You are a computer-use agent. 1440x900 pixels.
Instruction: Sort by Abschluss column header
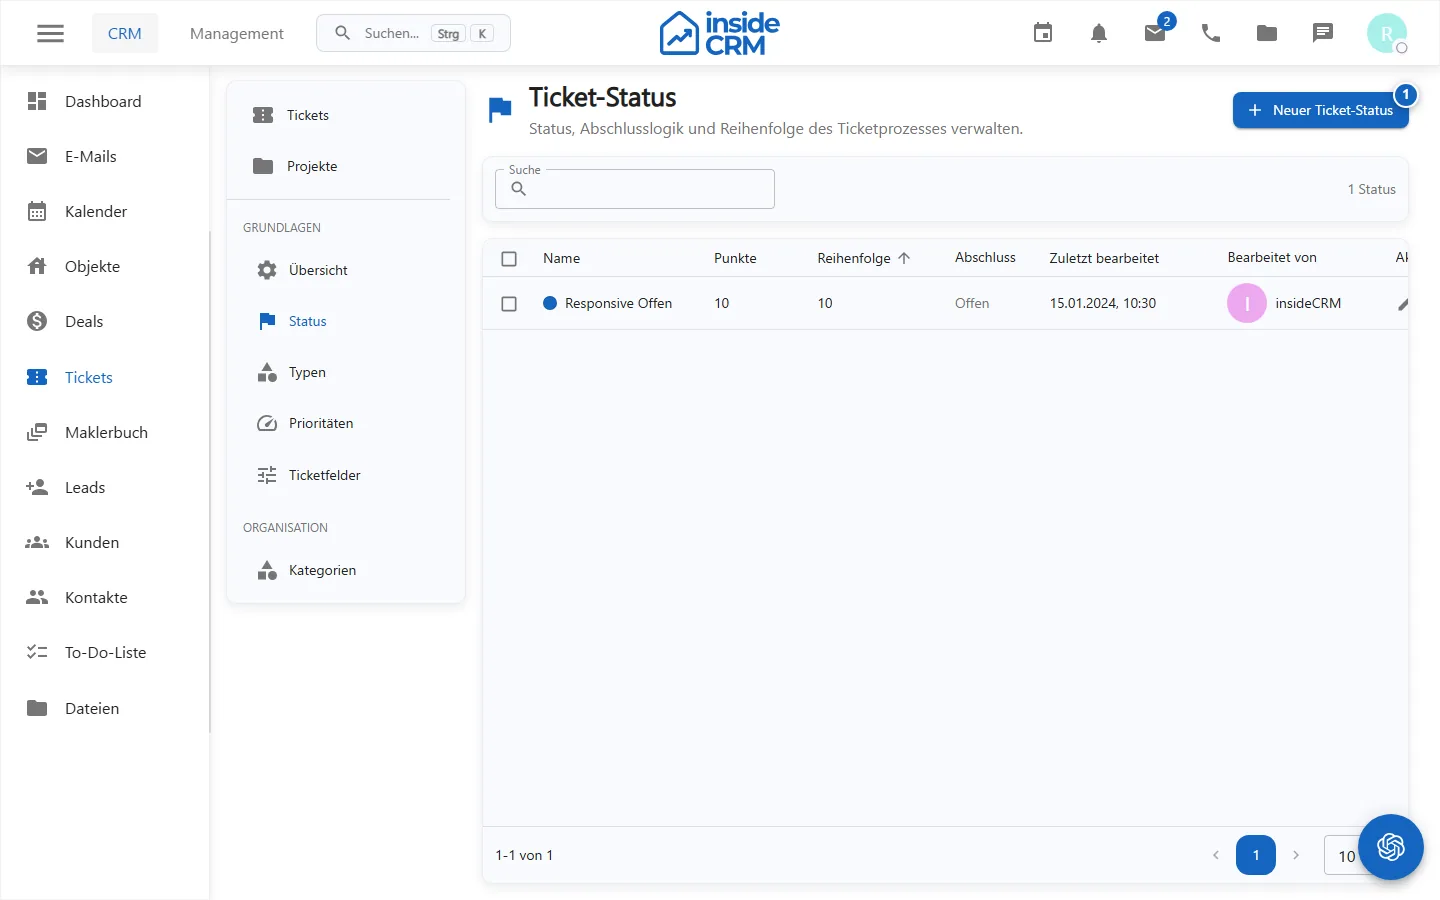coord(985,258)
